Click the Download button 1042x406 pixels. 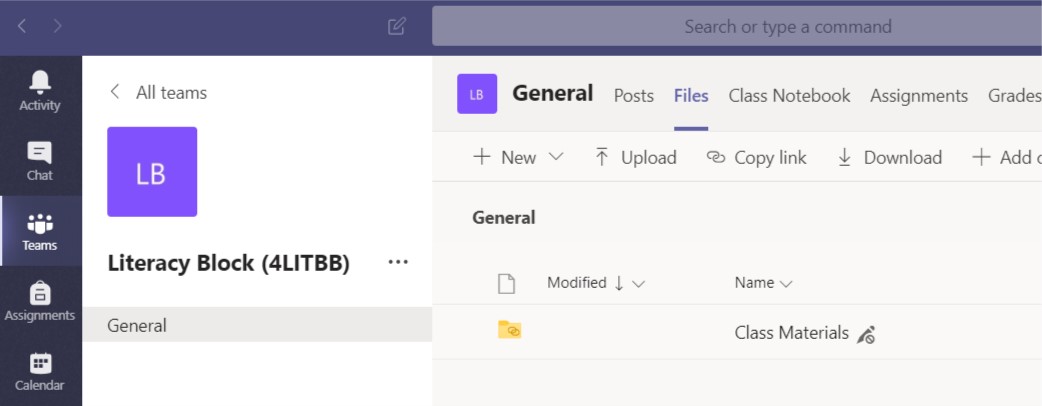tap(889, 157)
